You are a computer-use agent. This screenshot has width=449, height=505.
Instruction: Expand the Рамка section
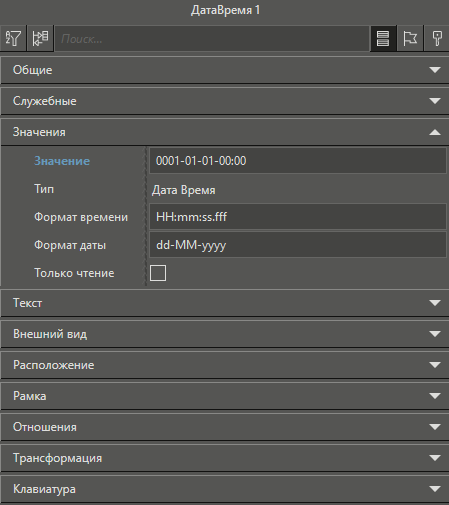225,396
